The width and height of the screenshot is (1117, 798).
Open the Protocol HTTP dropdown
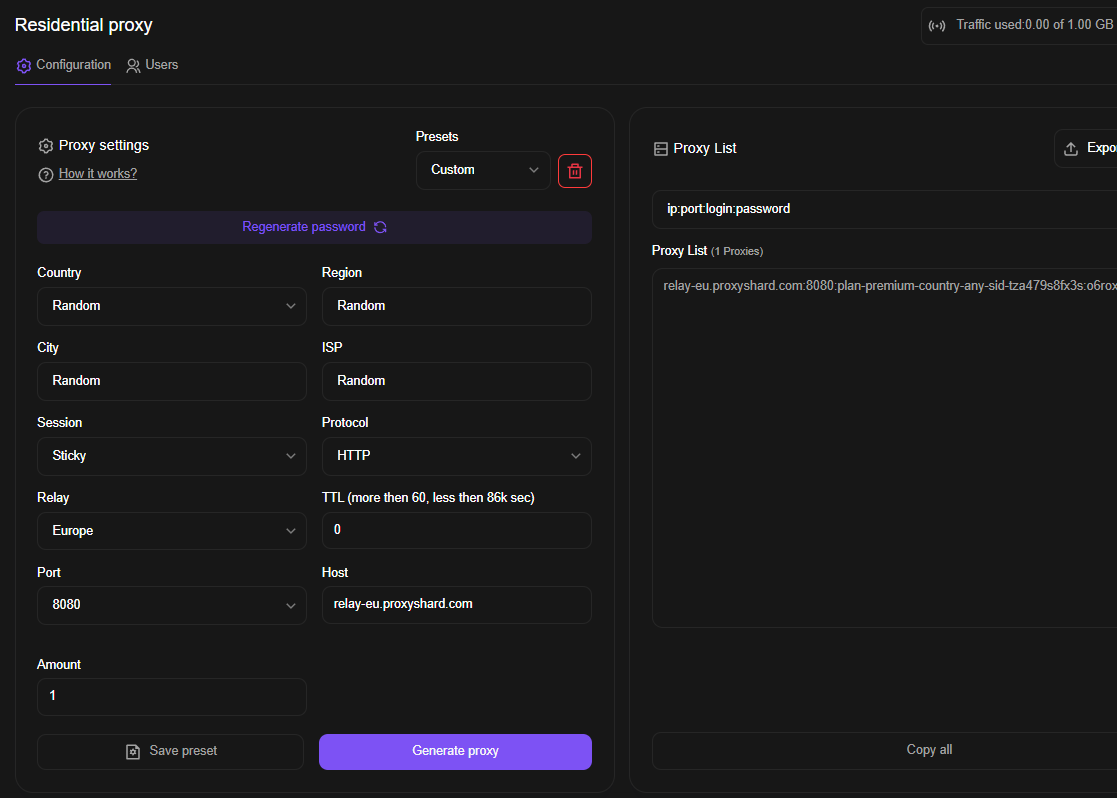pyautogui.click(x=456, y=456)
